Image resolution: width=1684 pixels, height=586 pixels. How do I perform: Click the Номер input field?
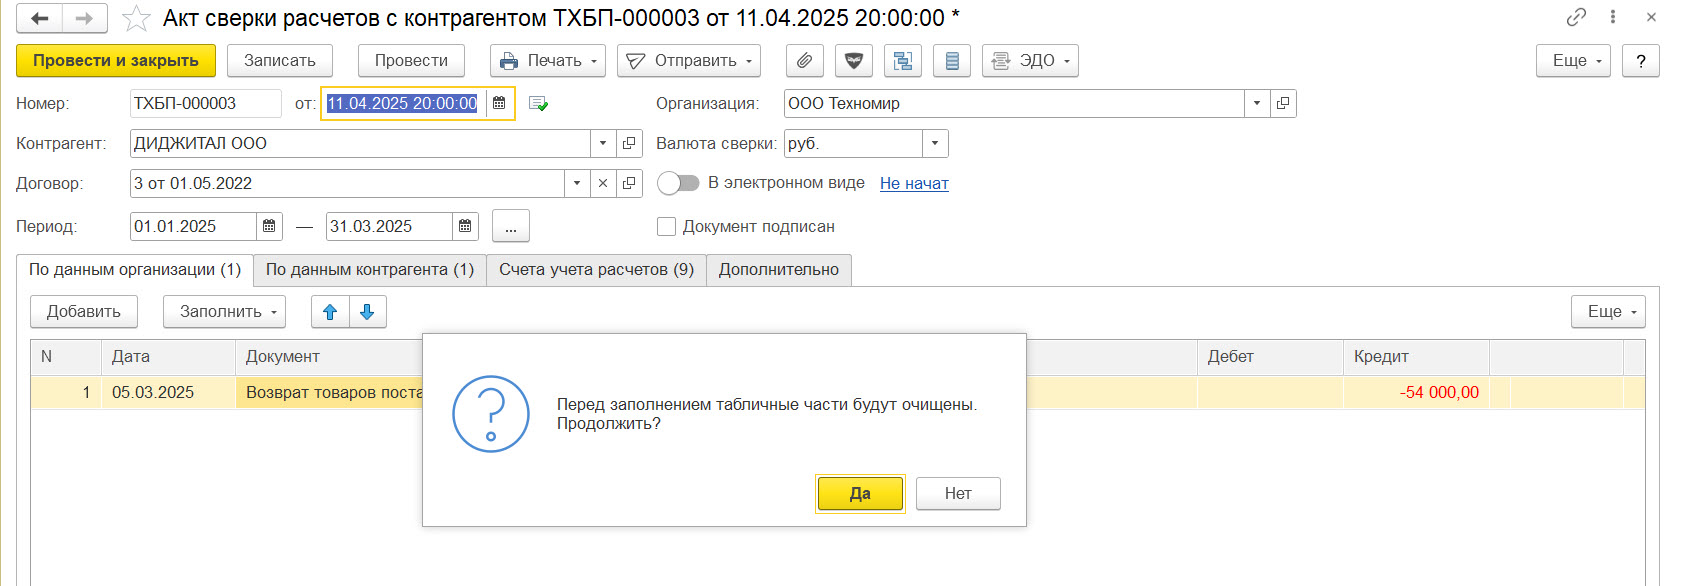click(x=205, y=104)
